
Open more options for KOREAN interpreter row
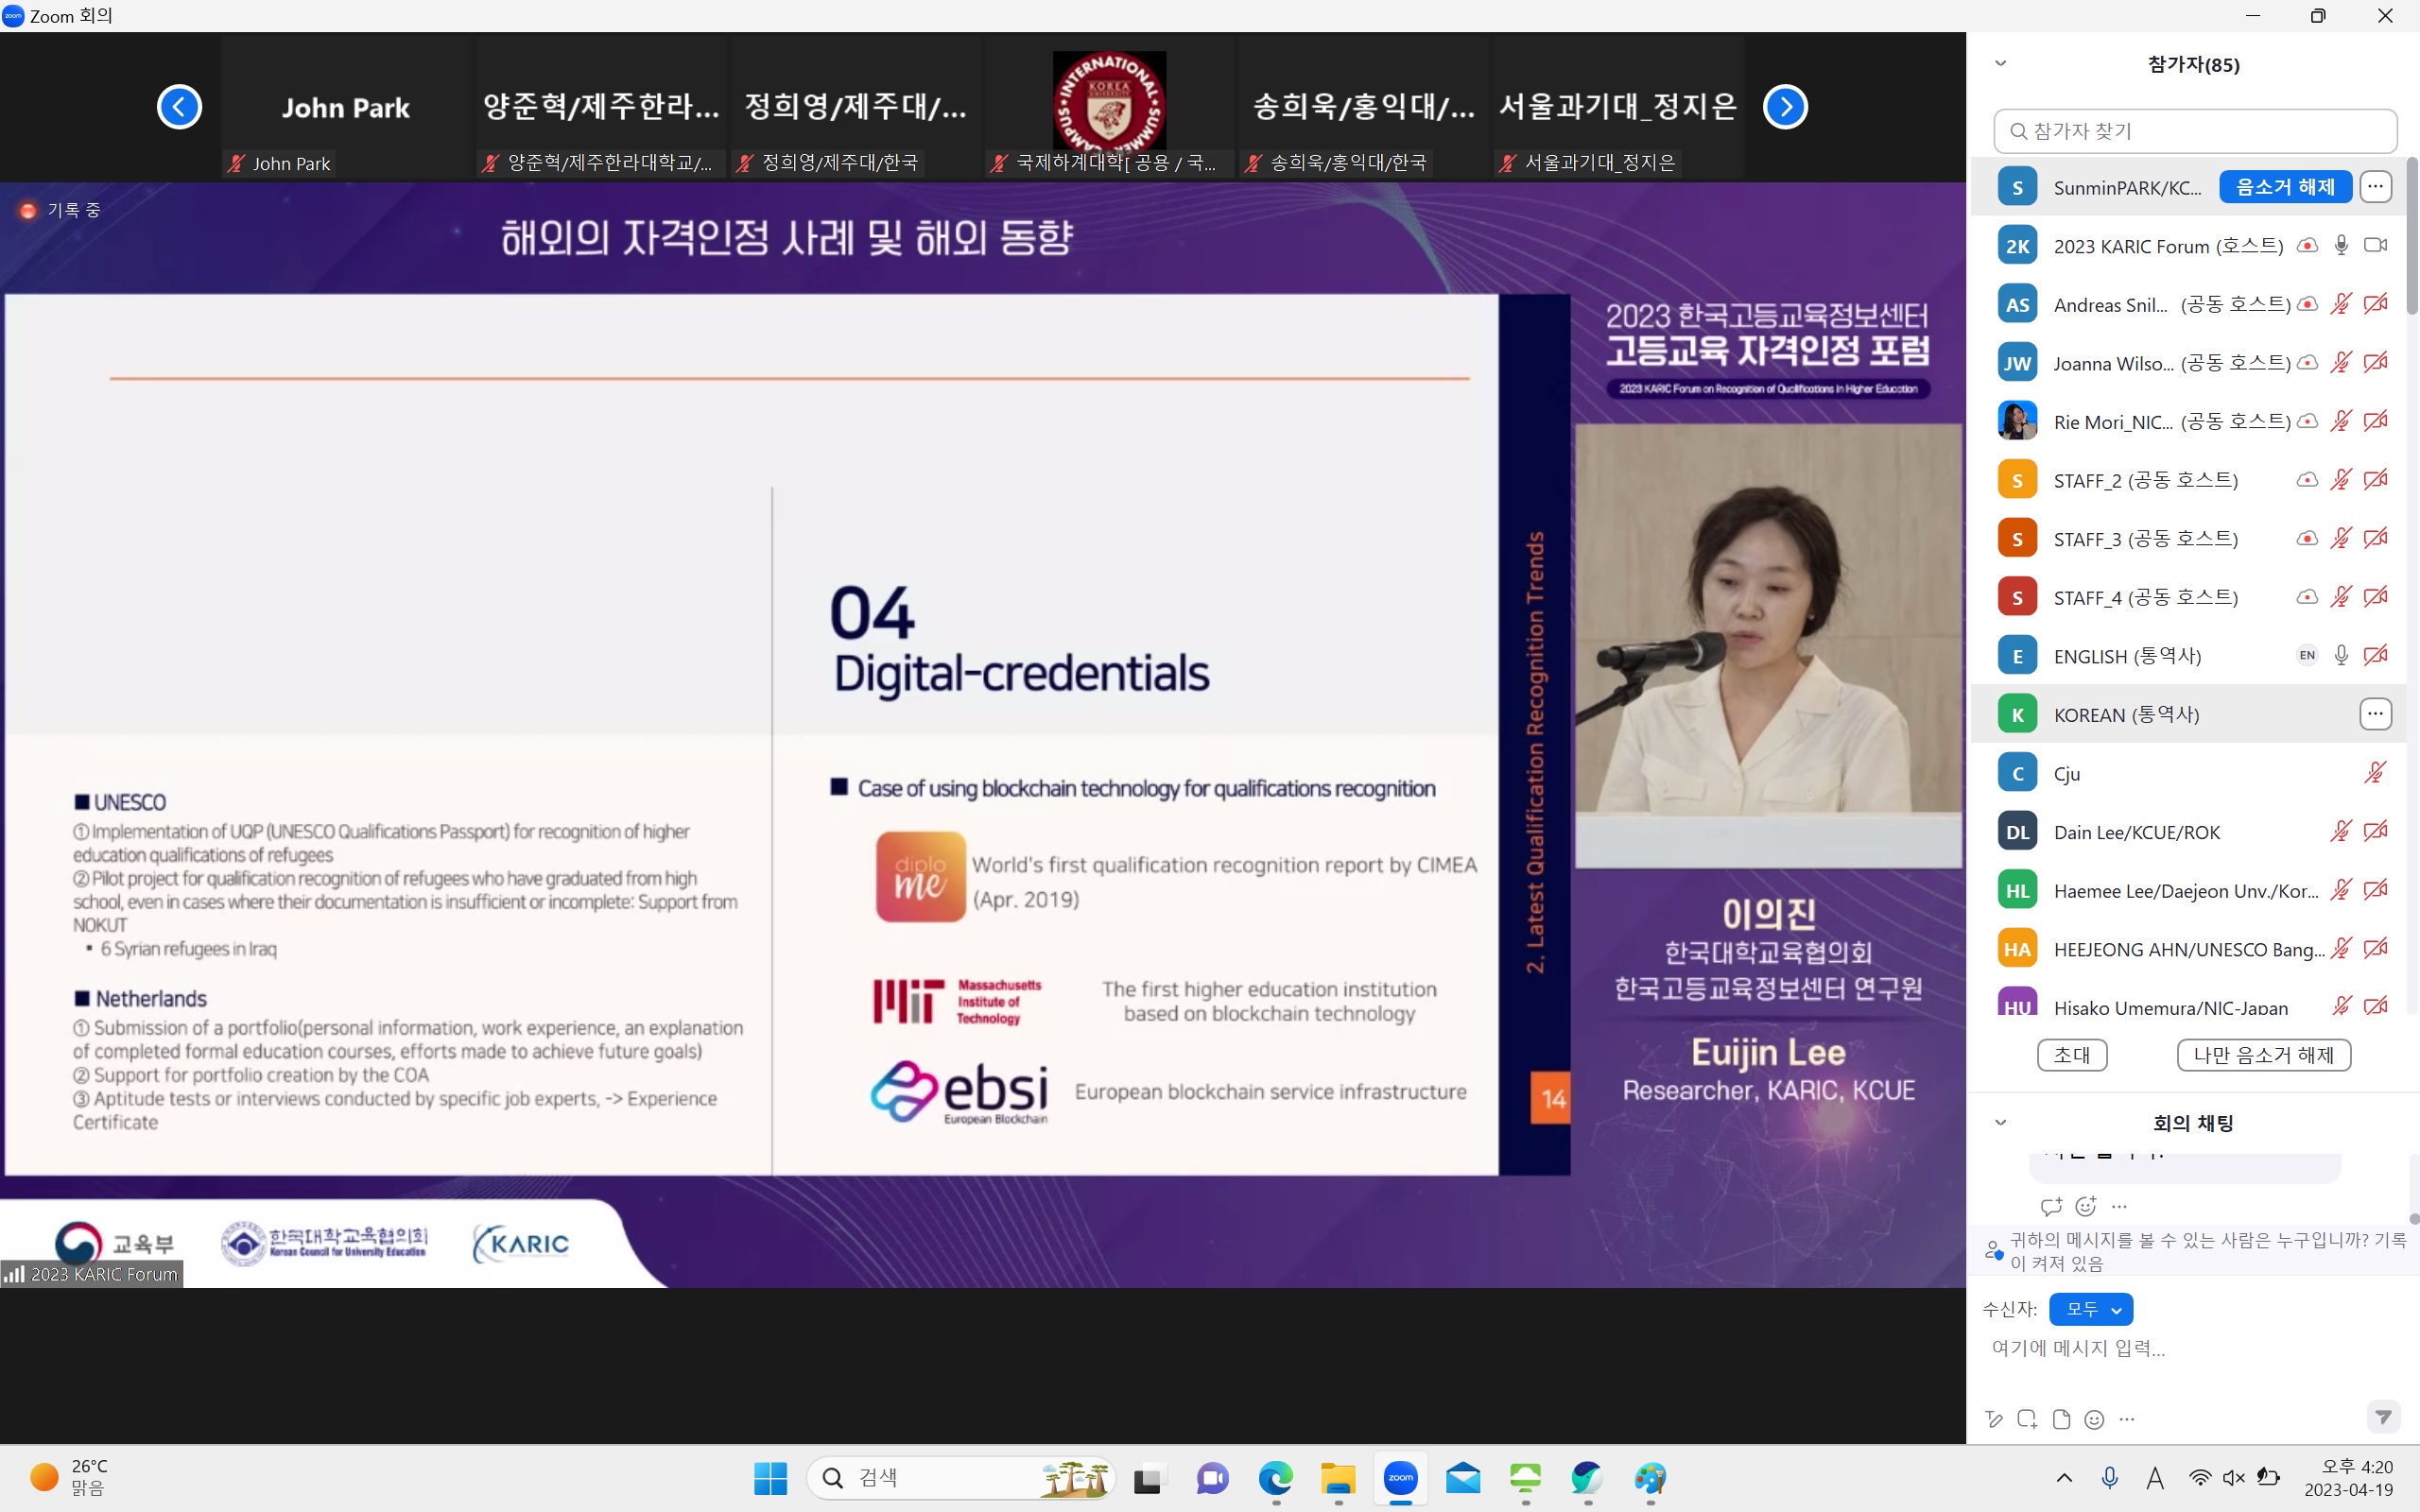click(2375, 714)
